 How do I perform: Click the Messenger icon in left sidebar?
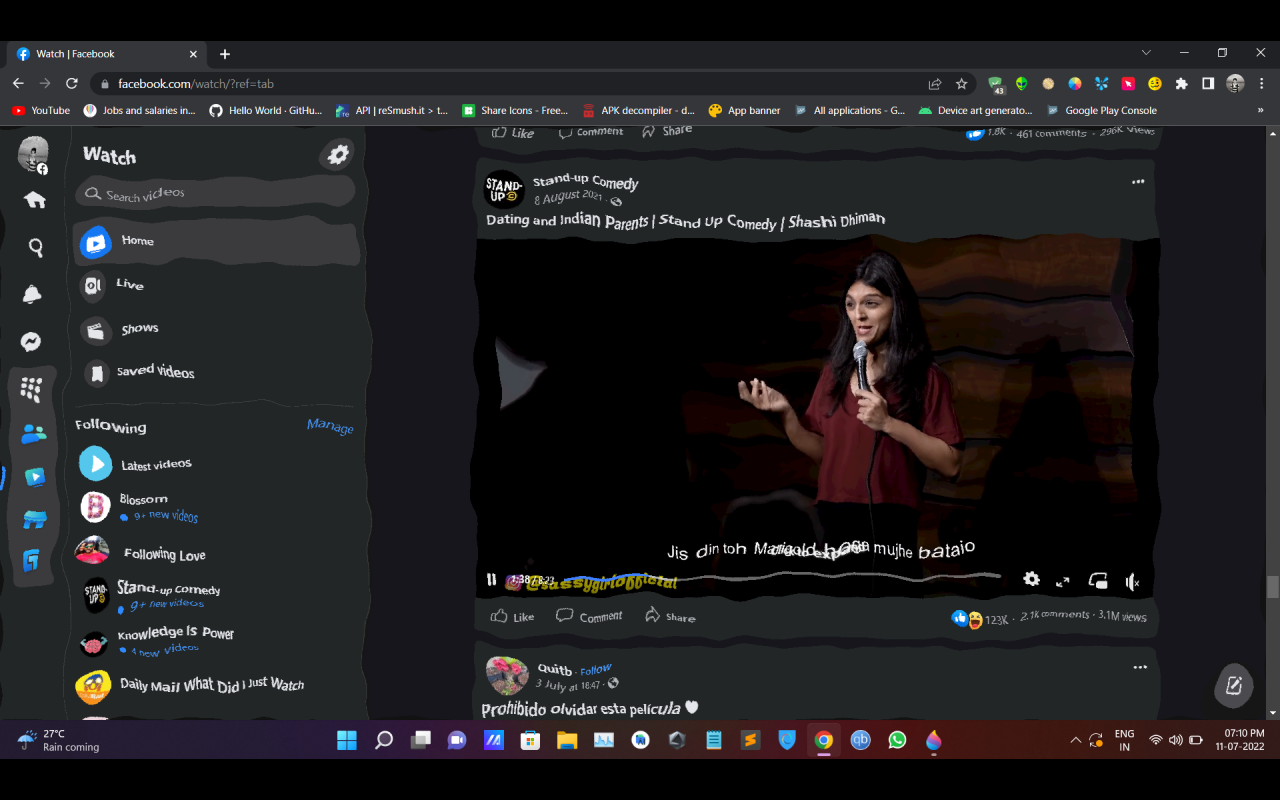31,342
